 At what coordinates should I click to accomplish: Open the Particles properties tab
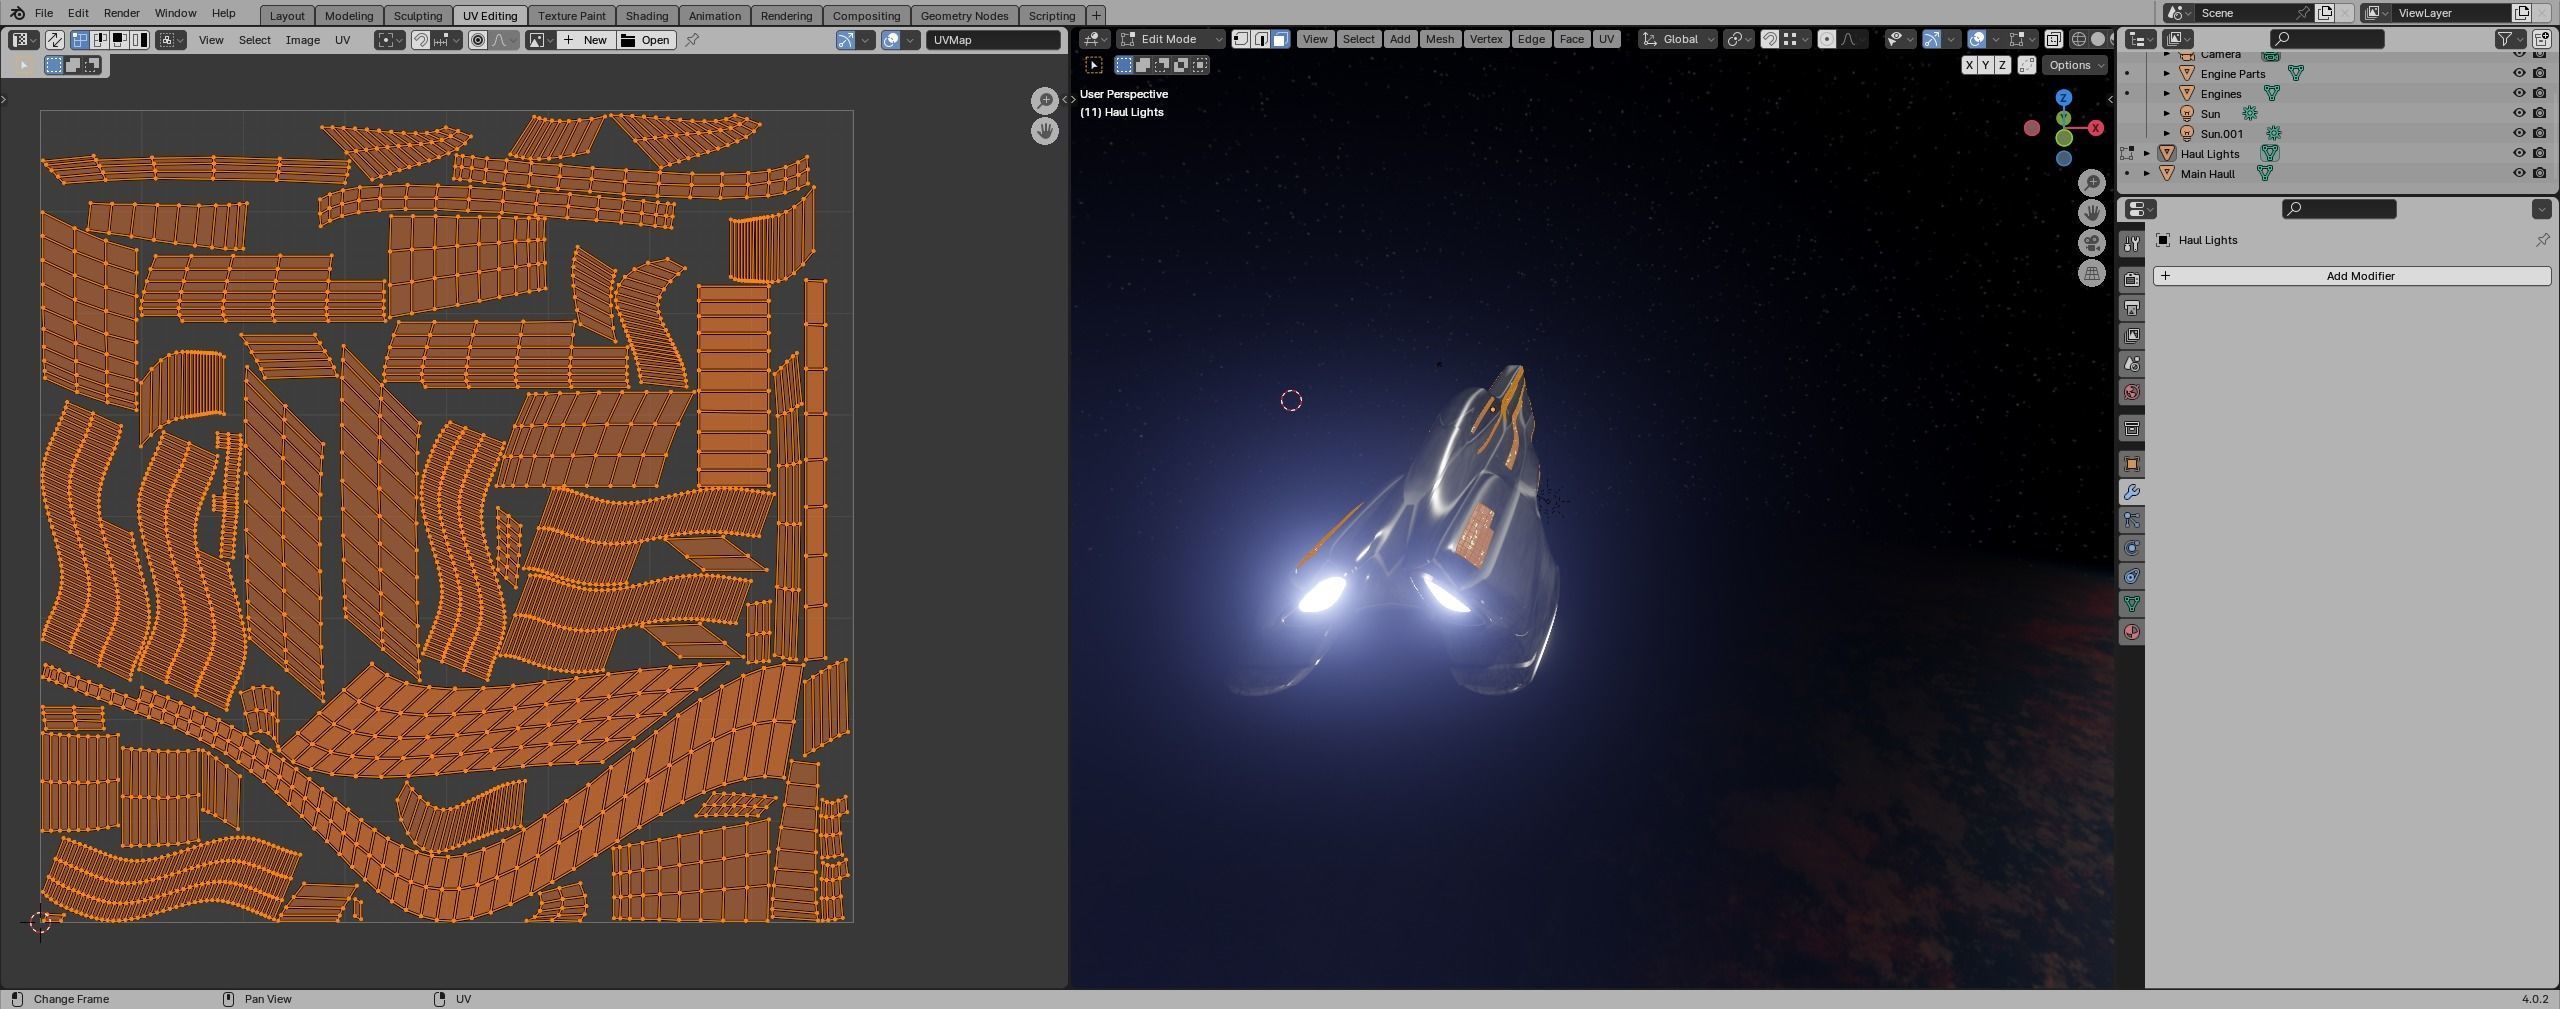(2131, 520)
